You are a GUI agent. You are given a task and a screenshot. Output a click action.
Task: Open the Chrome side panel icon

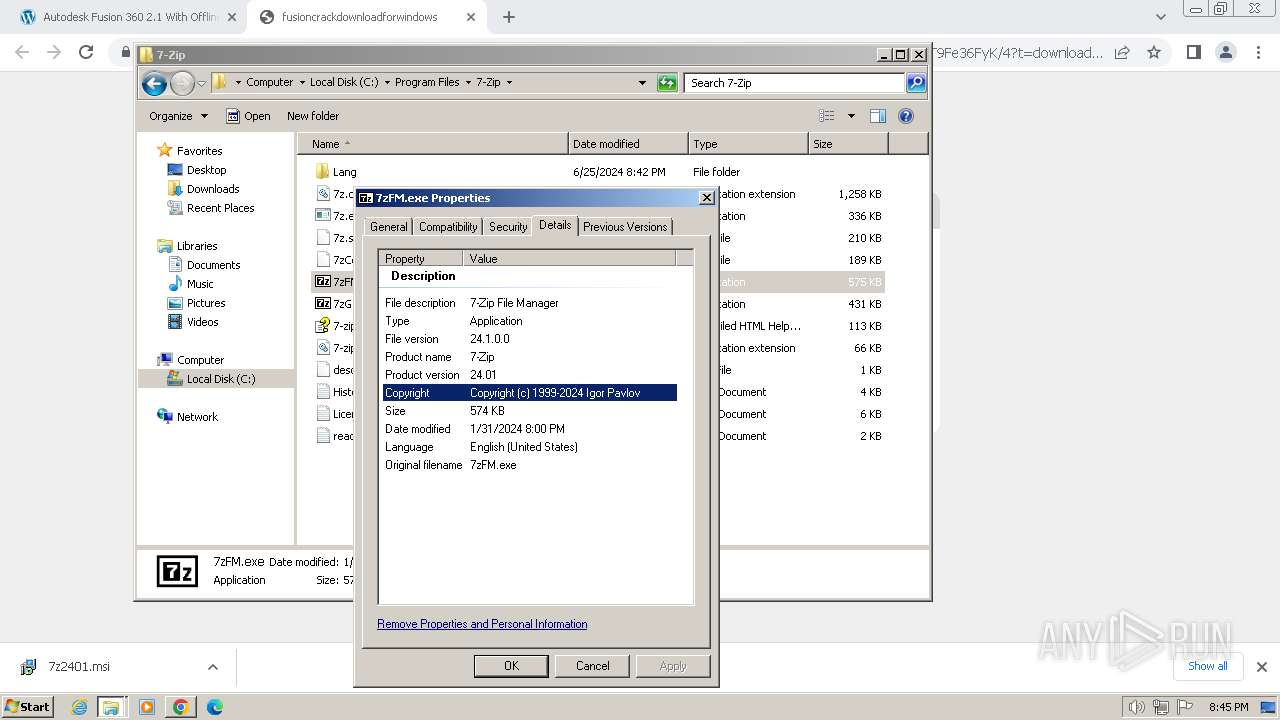[x=1193, y=52]
